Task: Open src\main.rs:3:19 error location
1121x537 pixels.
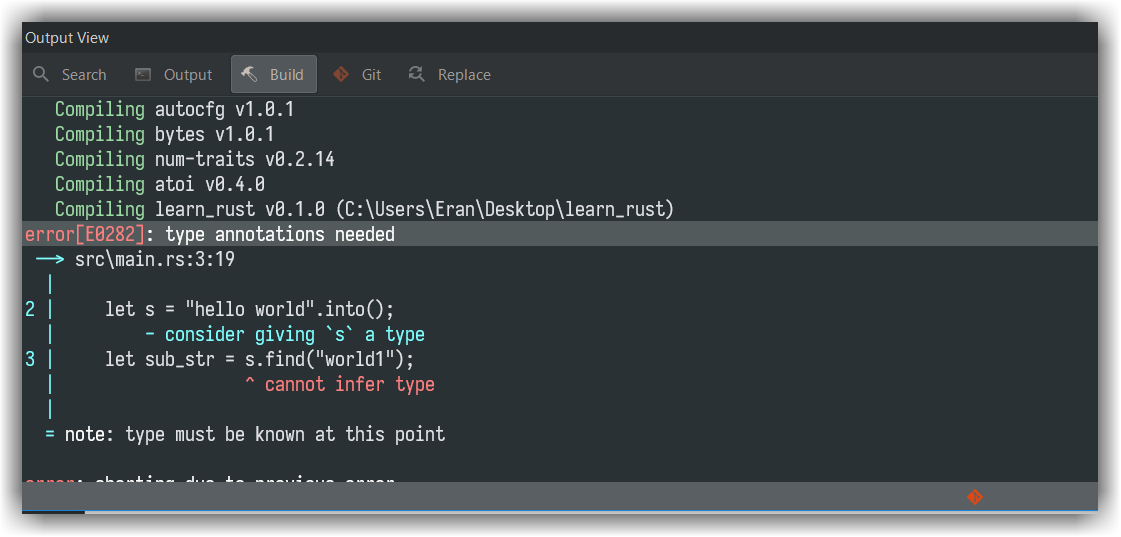Action: click(x=154, y=260)
